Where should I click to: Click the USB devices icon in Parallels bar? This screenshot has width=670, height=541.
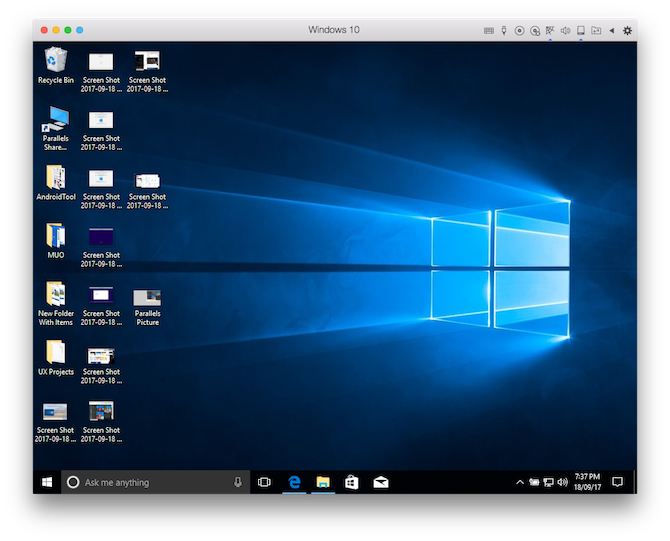tap(504, 30)
